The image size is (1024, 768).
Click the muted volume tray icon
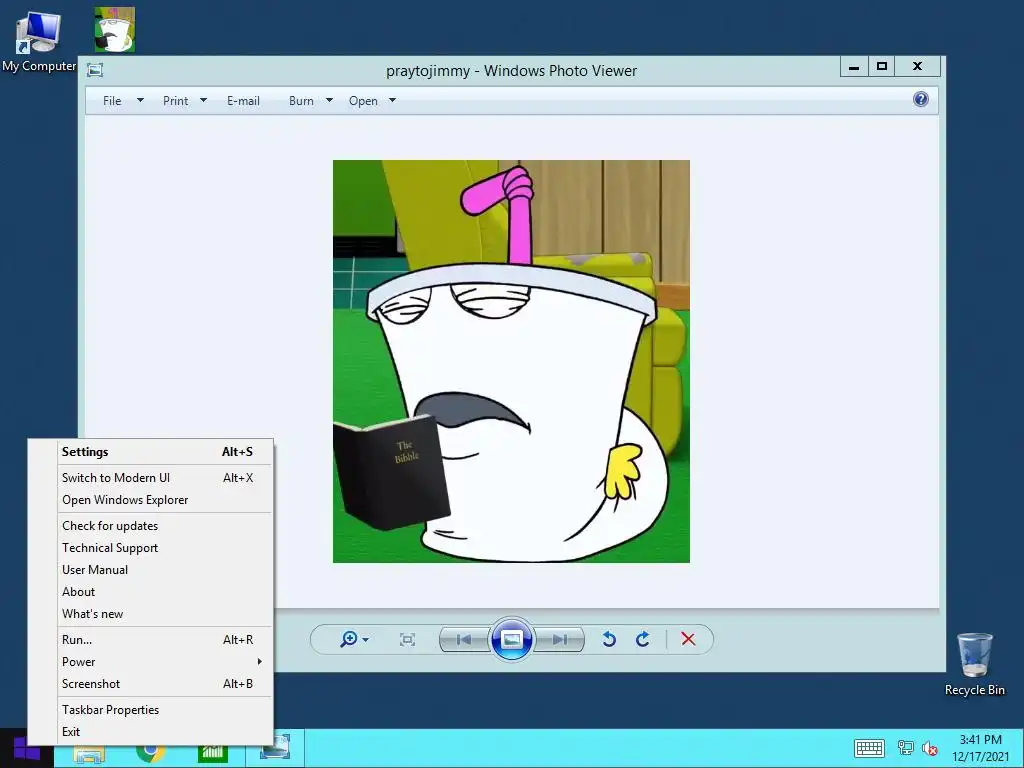coord(930,748)
